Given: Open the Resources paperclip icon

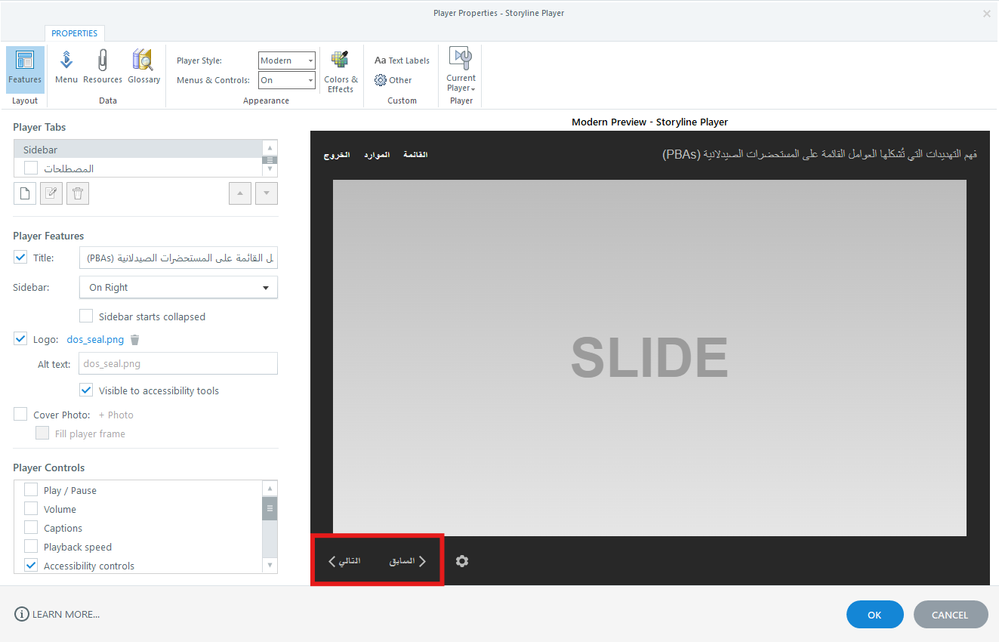Looking at the screenshot, I should (102, 66).
